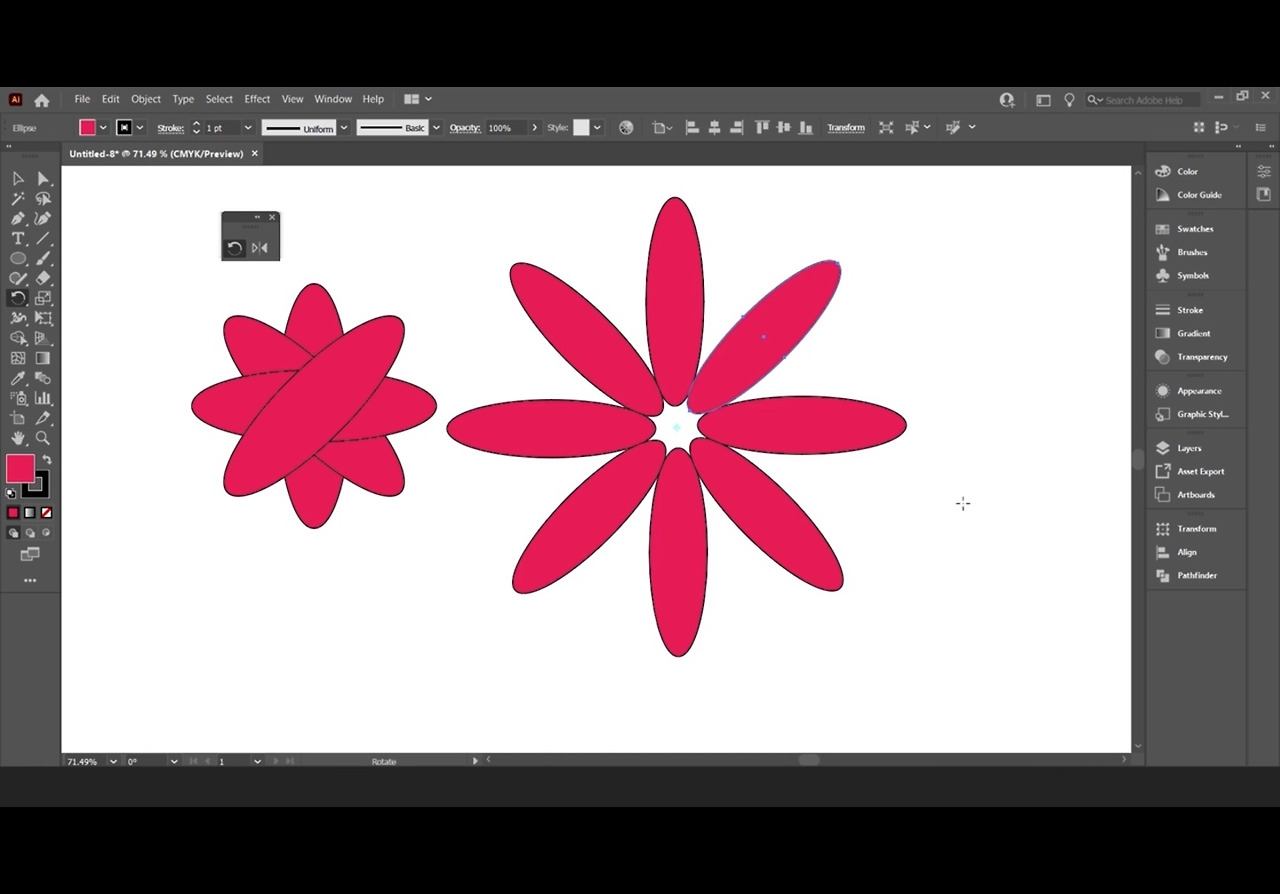The image size is (1280, 894).
Task: Open the Select menu
Action: tap(219, 100)
